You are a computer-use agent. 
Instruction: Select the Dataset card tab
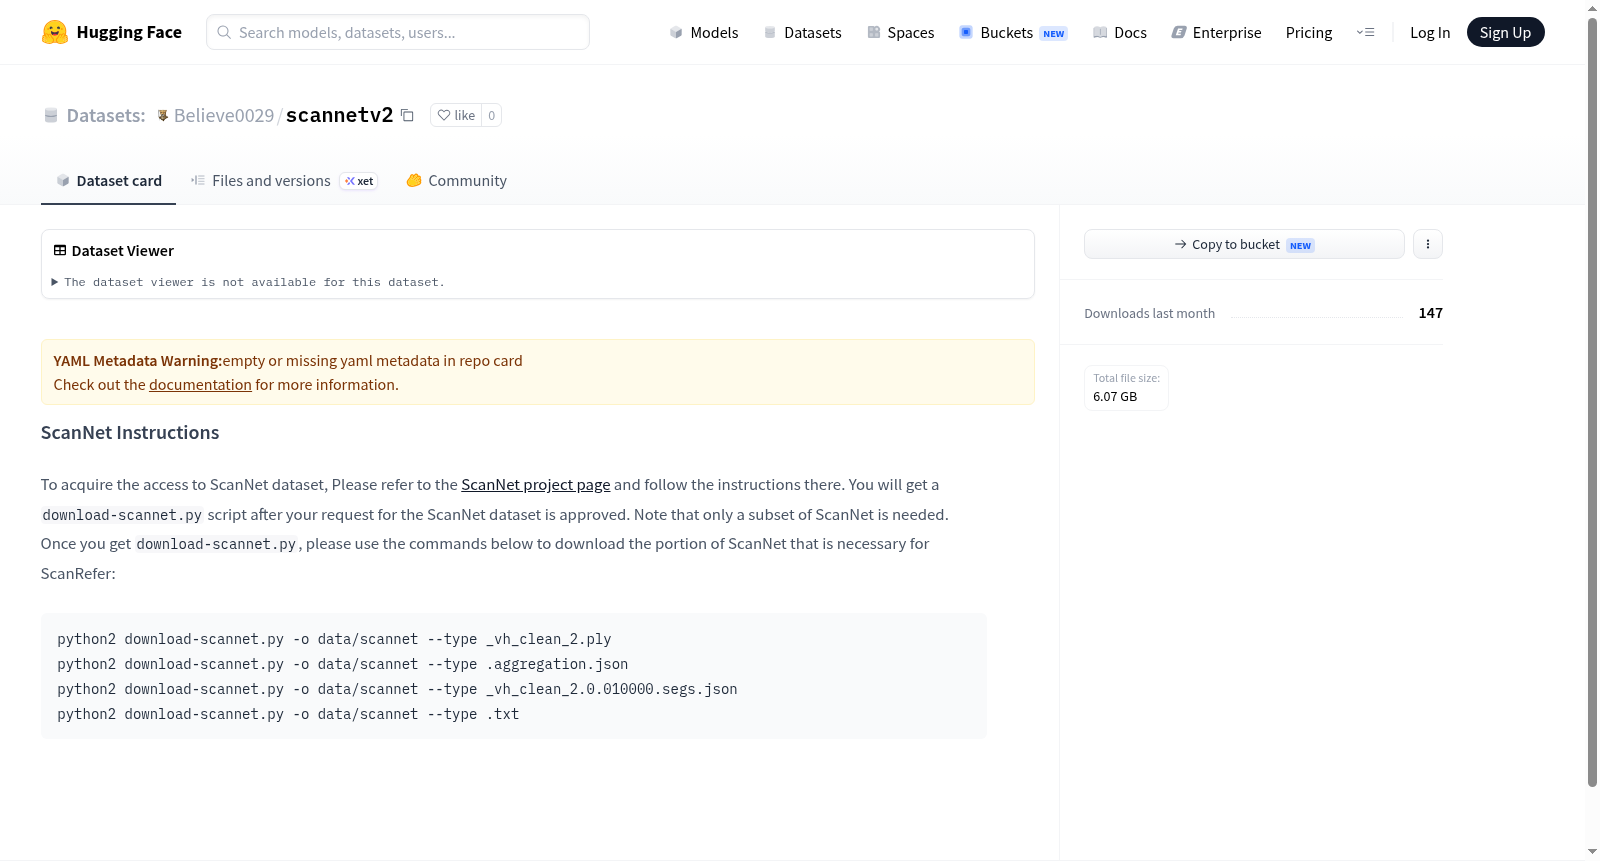click(x=108, y=181)
